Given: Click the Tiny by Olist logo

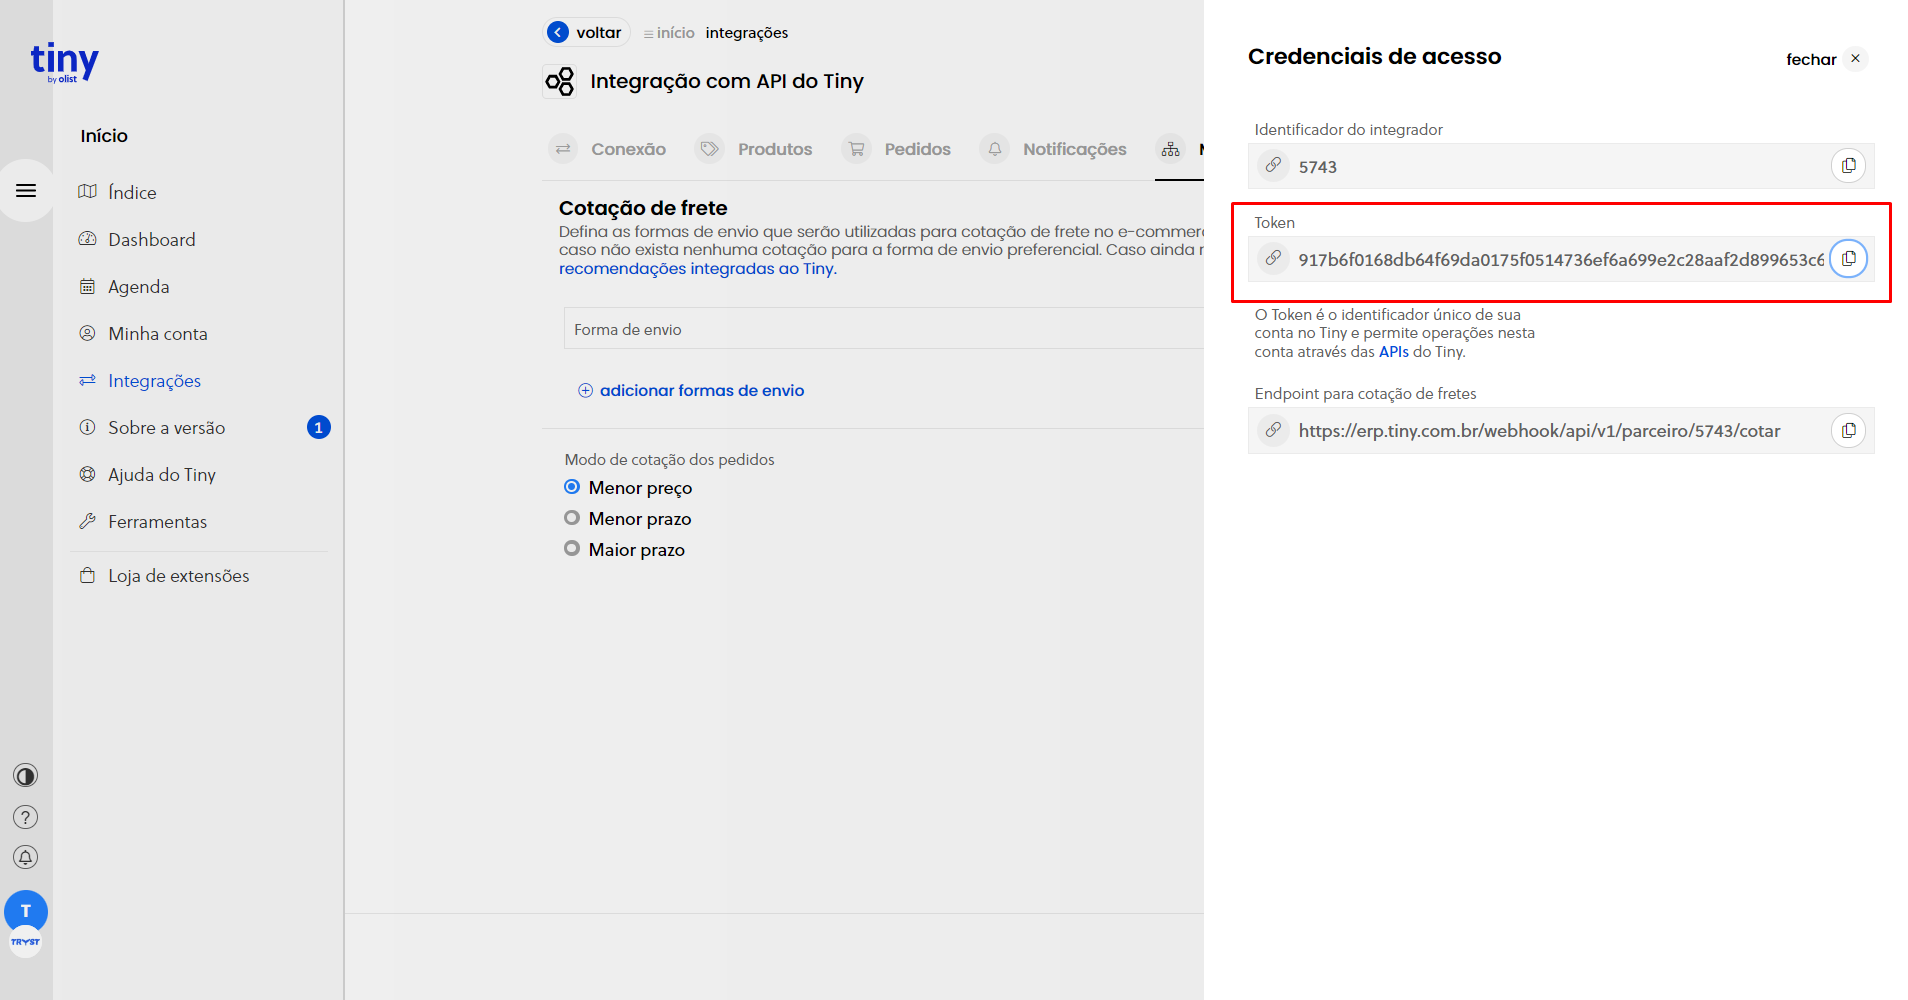Looking at the screenshot, I should [64, 62].
